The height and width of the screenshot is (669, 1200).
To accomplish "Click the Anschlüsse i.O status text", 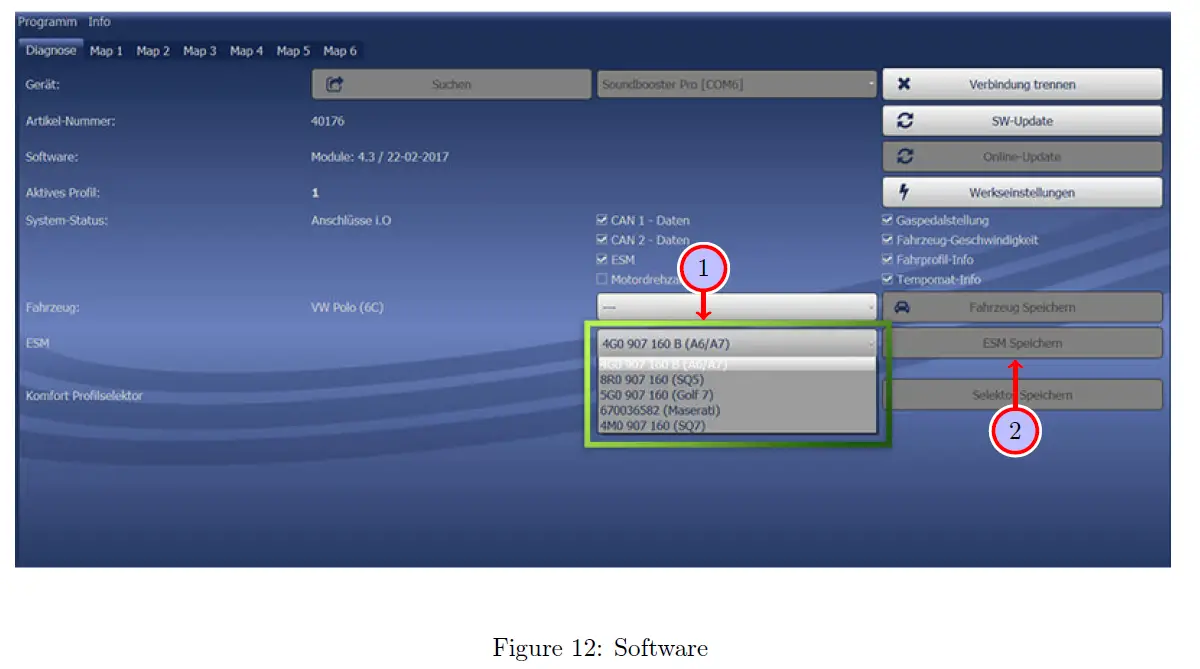I will [x=351, y=220].
